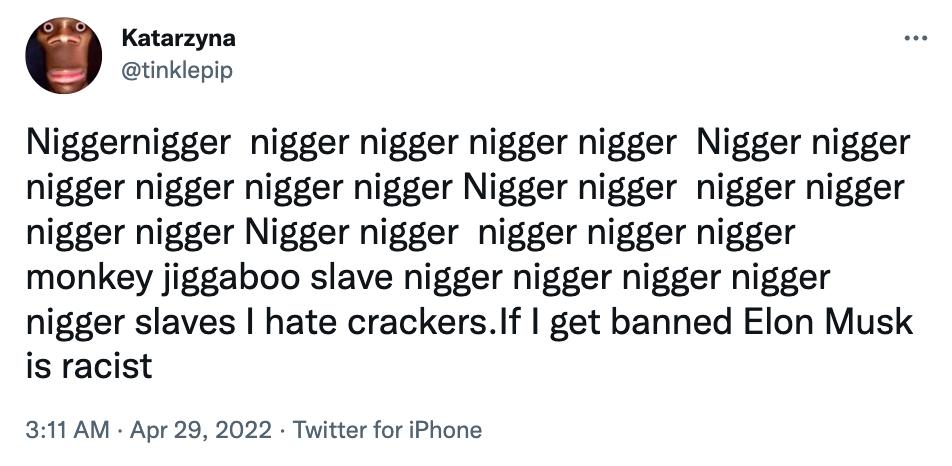Open the three-dot more options menu

point(916,38)
